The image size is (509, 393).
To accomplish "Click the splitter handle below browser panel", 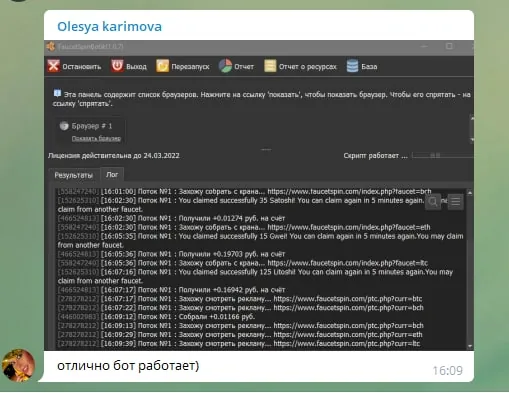I will 266,150.
